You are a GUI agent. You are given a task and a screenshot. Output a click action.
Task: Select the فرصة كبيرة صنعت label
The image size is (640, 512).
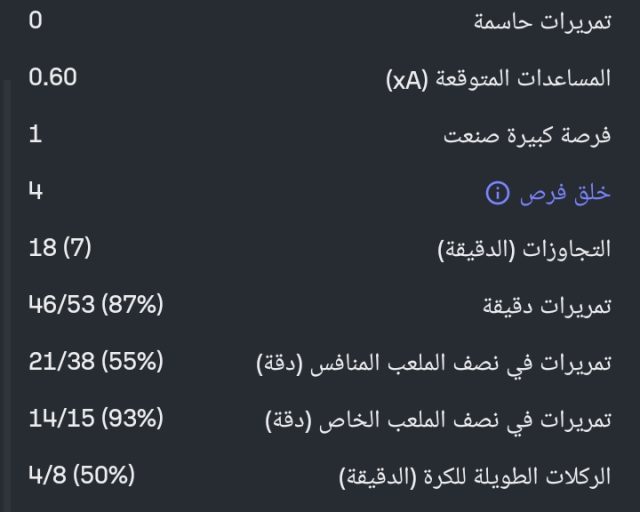(x=527, y=137)
